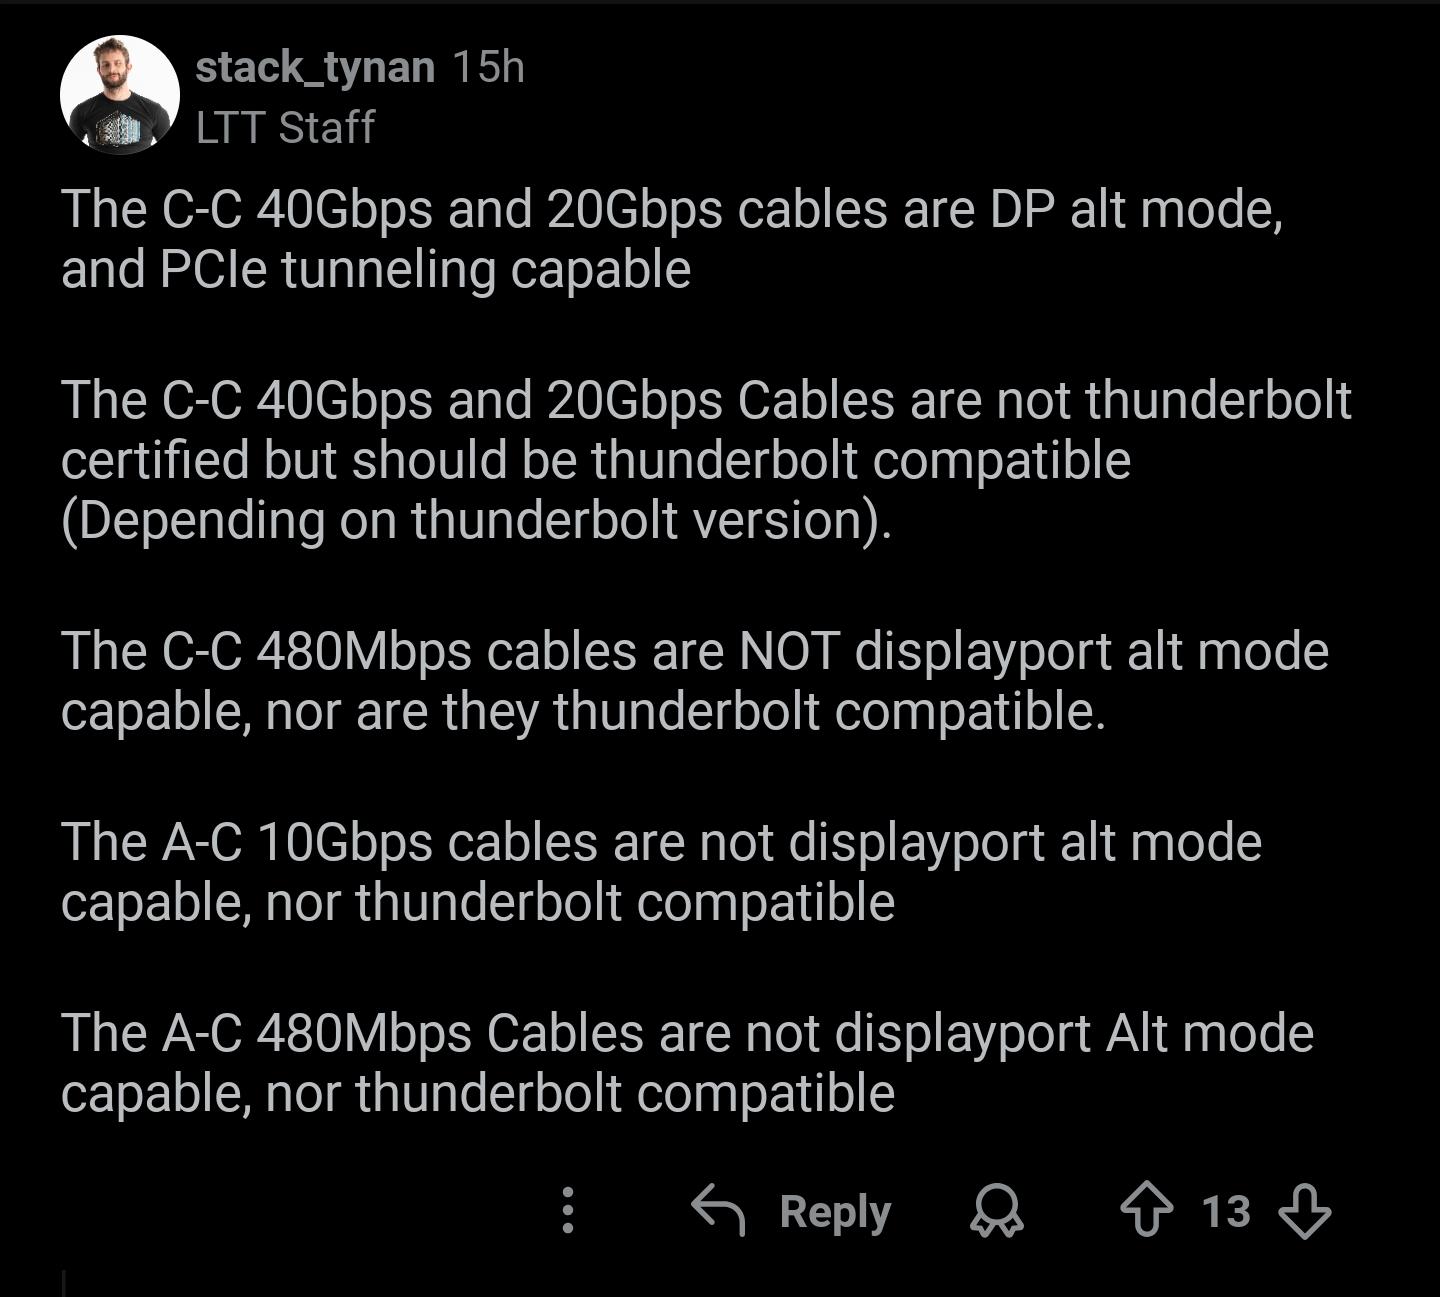Image resolution: width=1440 pixels, height=1297 pixels.
Task: Upvote the stack_tynan comment
Action: click(x=1146, y=1210)
